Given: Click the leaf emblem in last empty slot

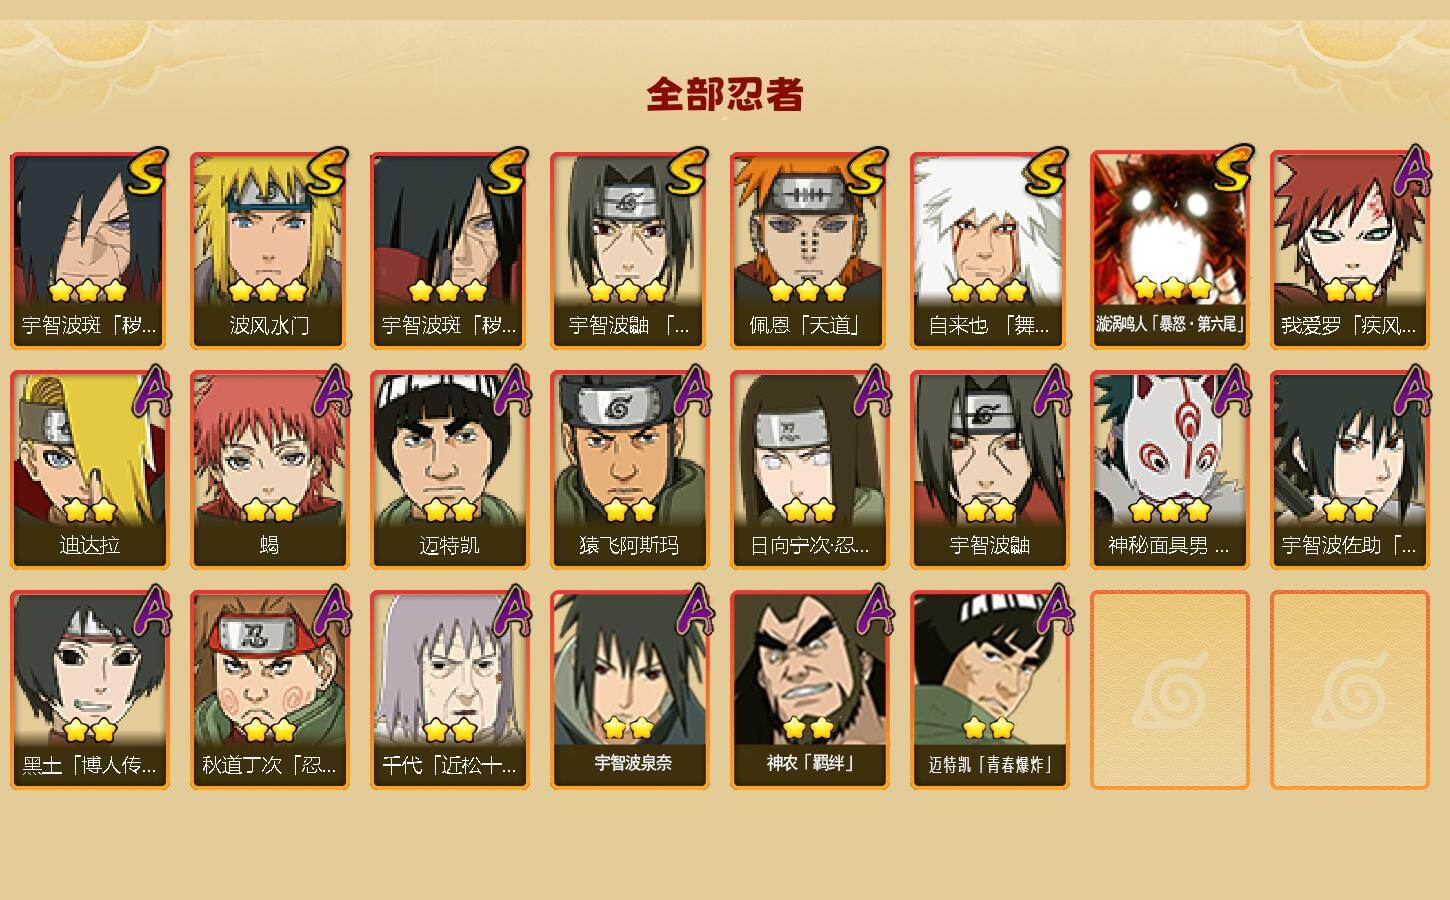Looking at the screenshot, I should tap(1349, 691).
